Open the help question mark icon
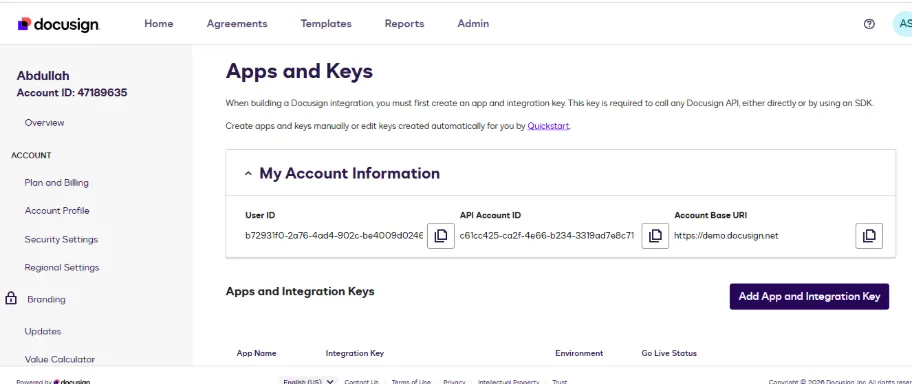912x384 pixels. click(869, 24)
